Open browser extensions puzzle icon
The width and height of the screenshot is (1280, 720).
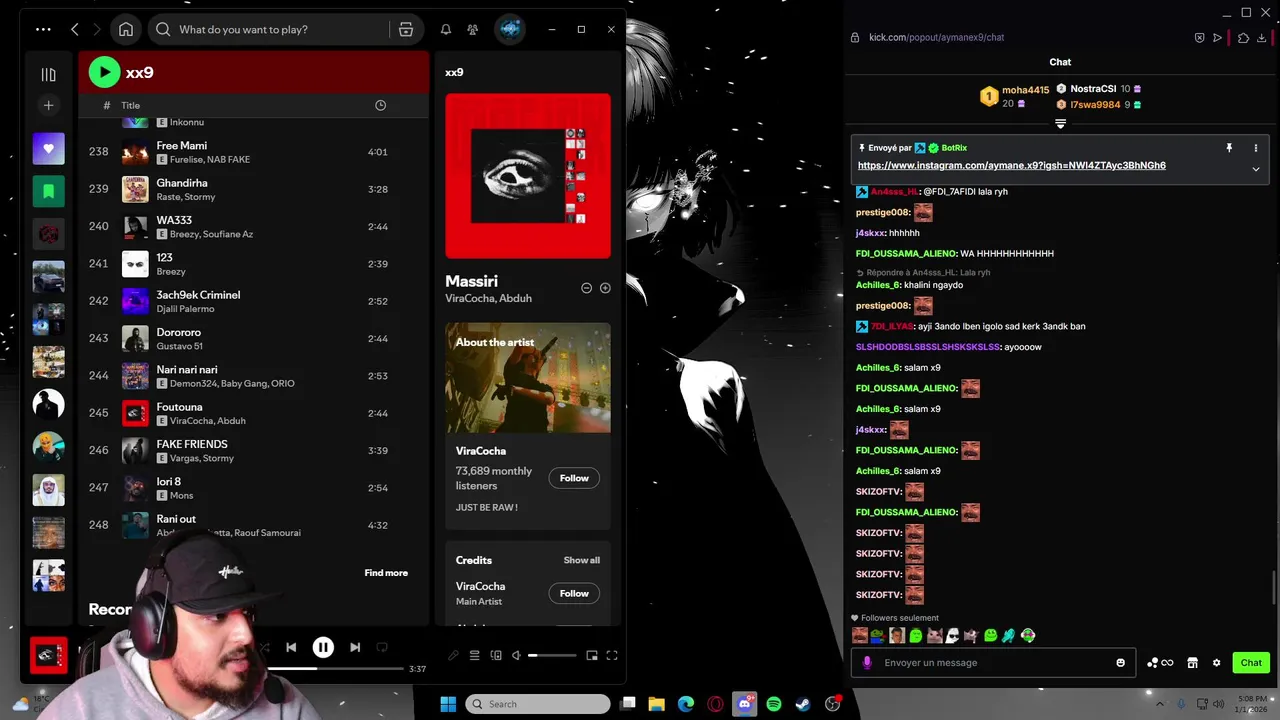pyautogui.click(x=1243, y=38)
